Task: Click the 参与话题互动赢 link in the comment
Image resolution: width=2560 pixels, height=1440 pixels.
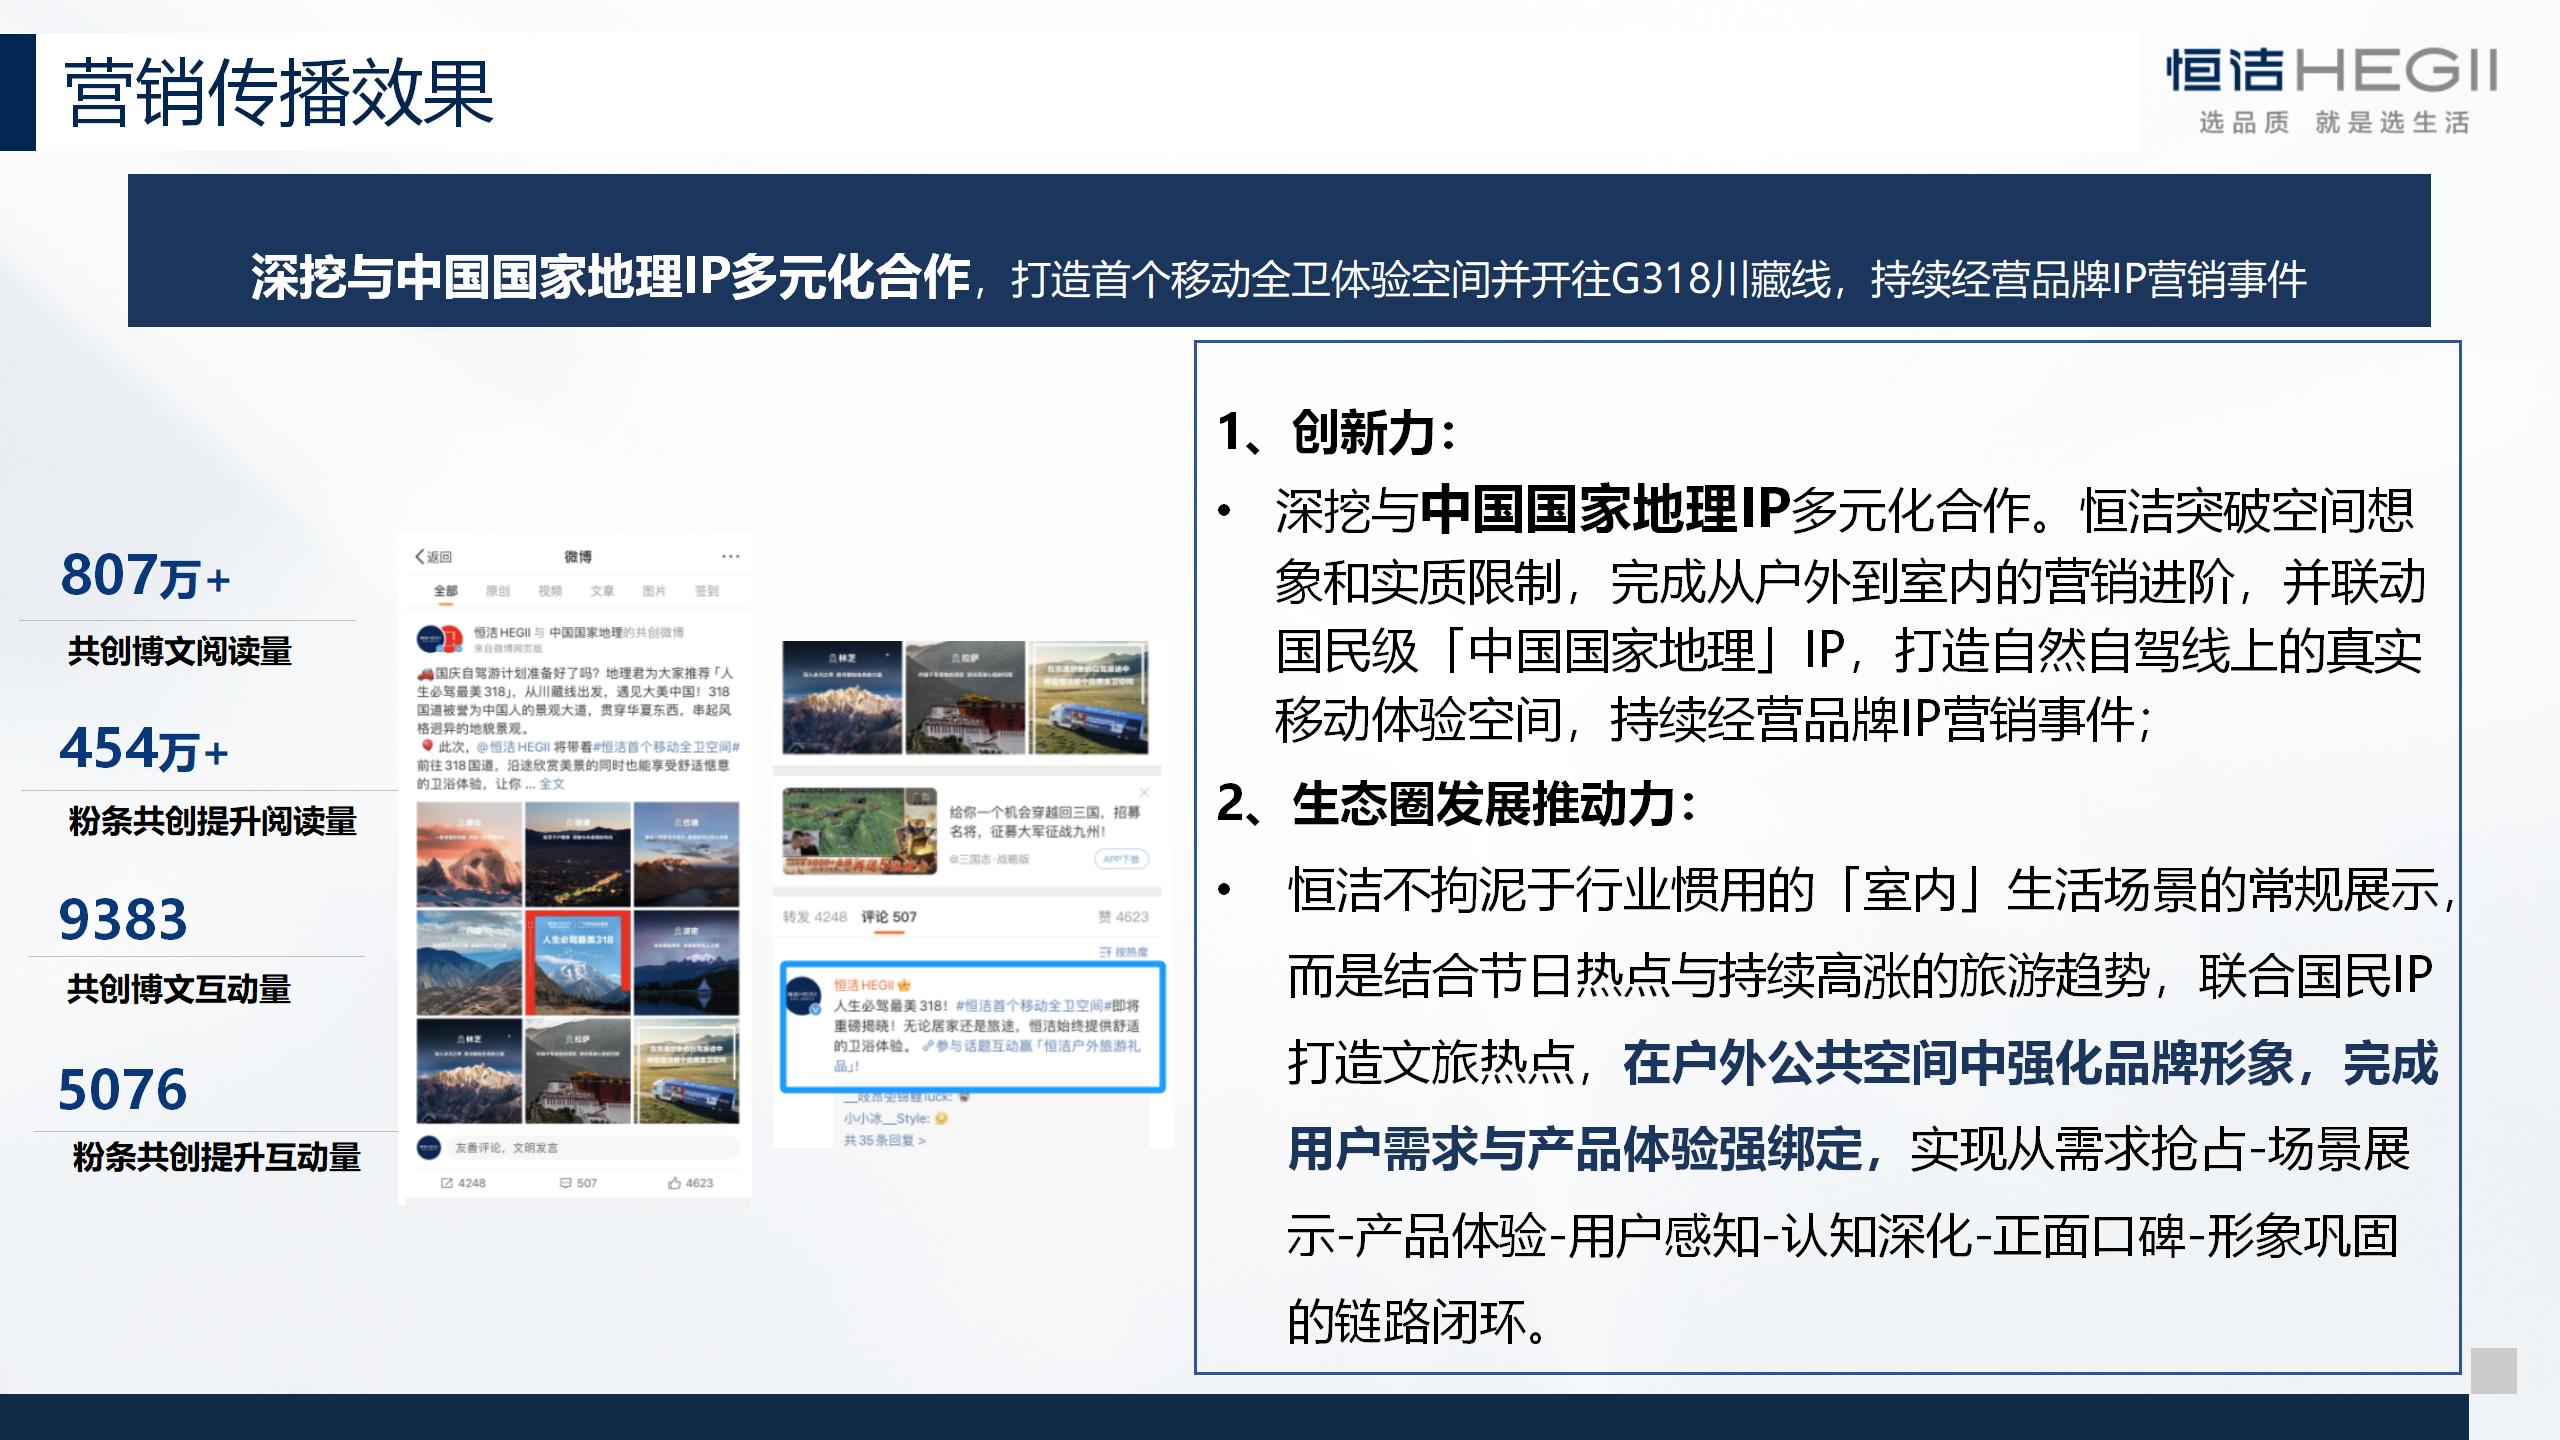Action: click(977, 1046)
